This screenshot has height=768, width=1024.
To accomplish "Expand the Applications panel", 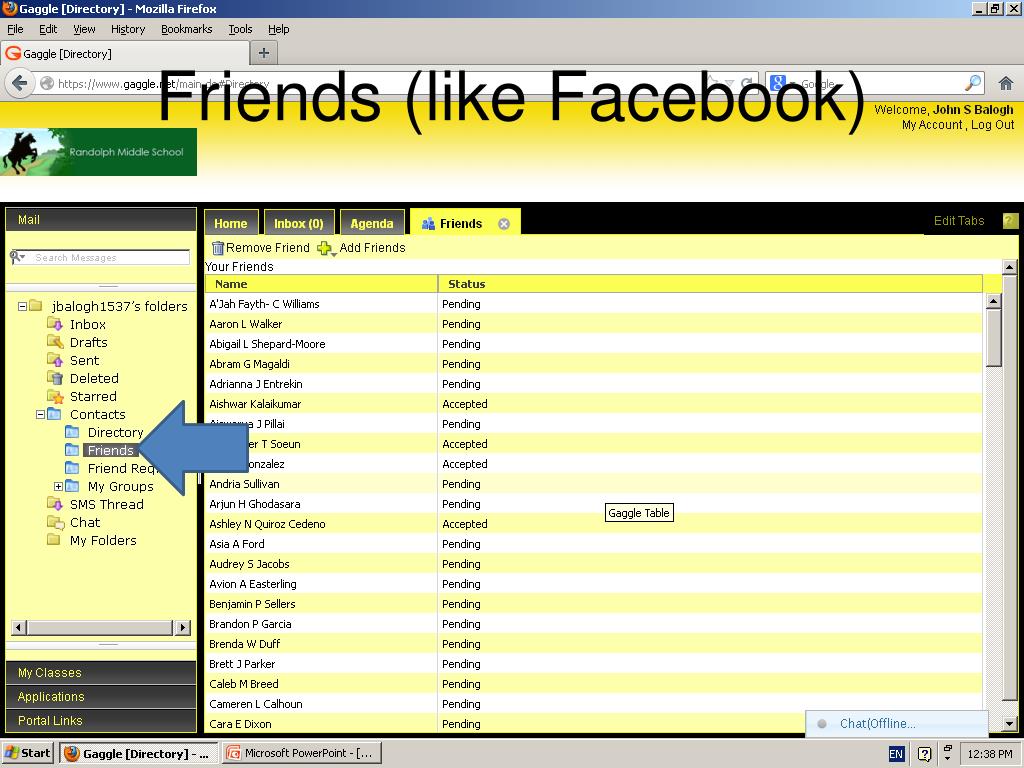I will click(101, 697).
